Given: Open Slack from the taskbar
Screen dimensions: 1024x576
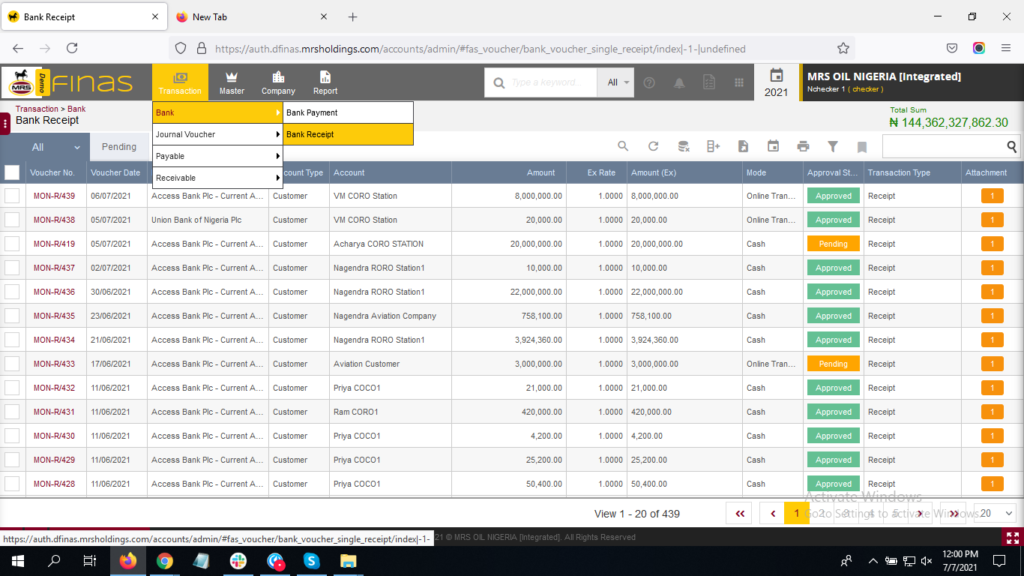Looking at the screenshot, I should click(238, 561).
